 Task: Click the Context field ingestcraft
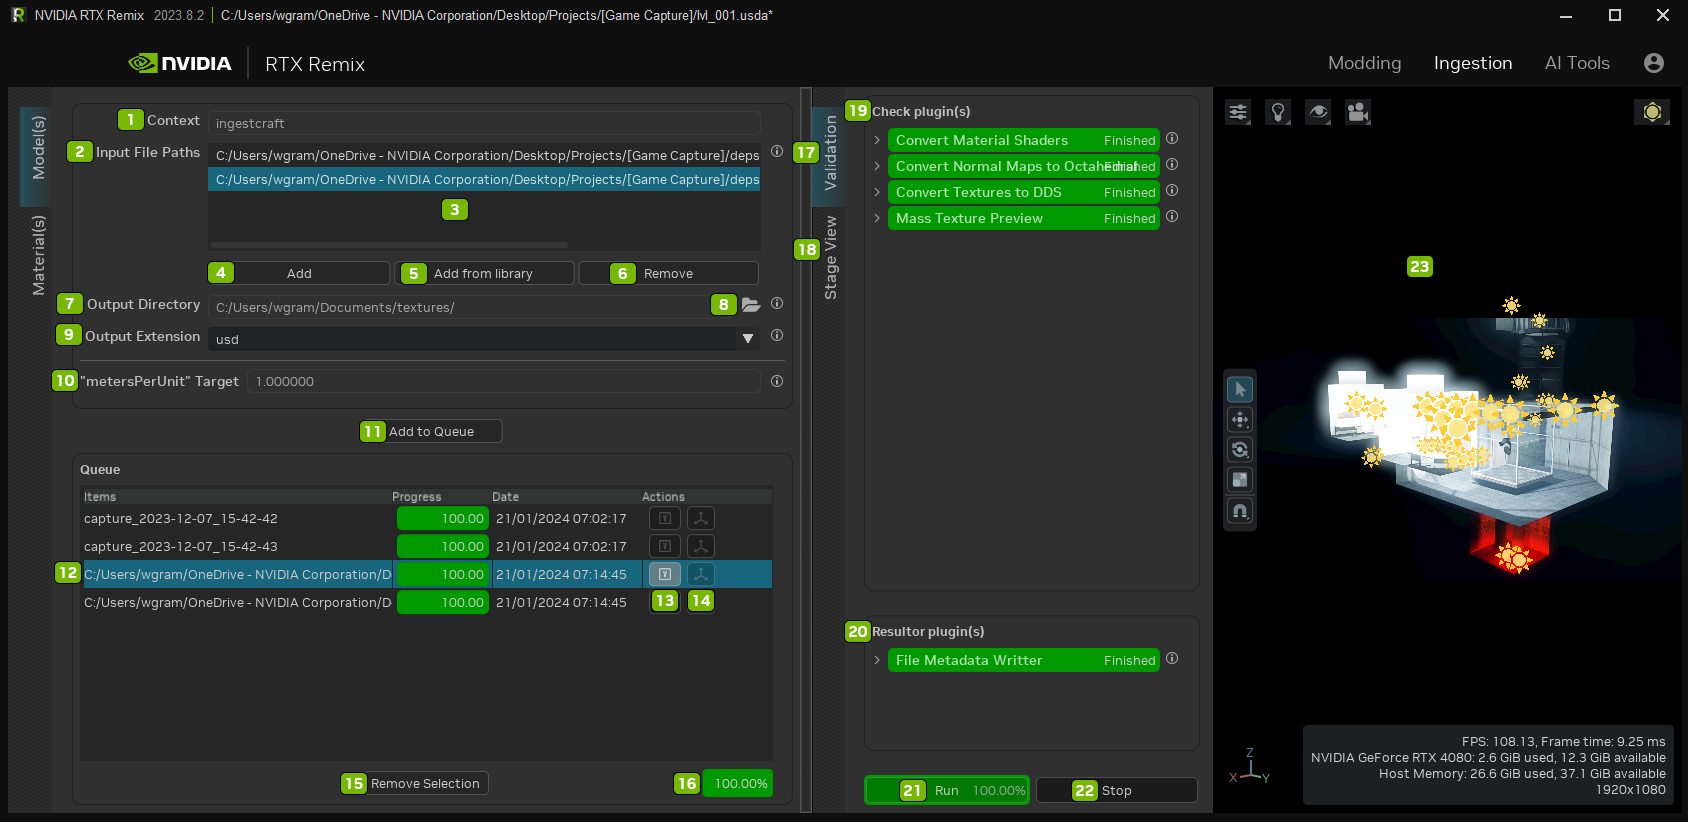coord(484,123)
